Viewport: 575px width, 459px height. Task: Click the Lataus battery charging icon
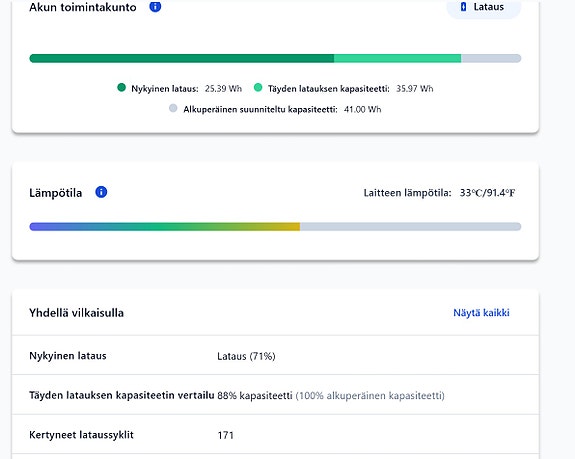click(x=463, y=7)
